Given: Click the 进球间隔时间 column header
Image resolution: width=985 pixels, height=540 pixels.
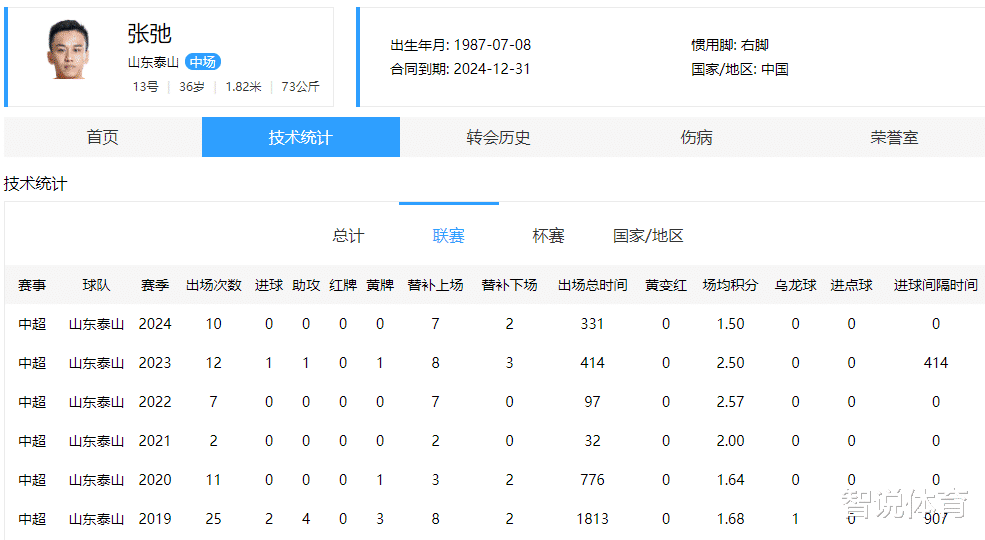Looking at the screenshot, I should (935, 285).
